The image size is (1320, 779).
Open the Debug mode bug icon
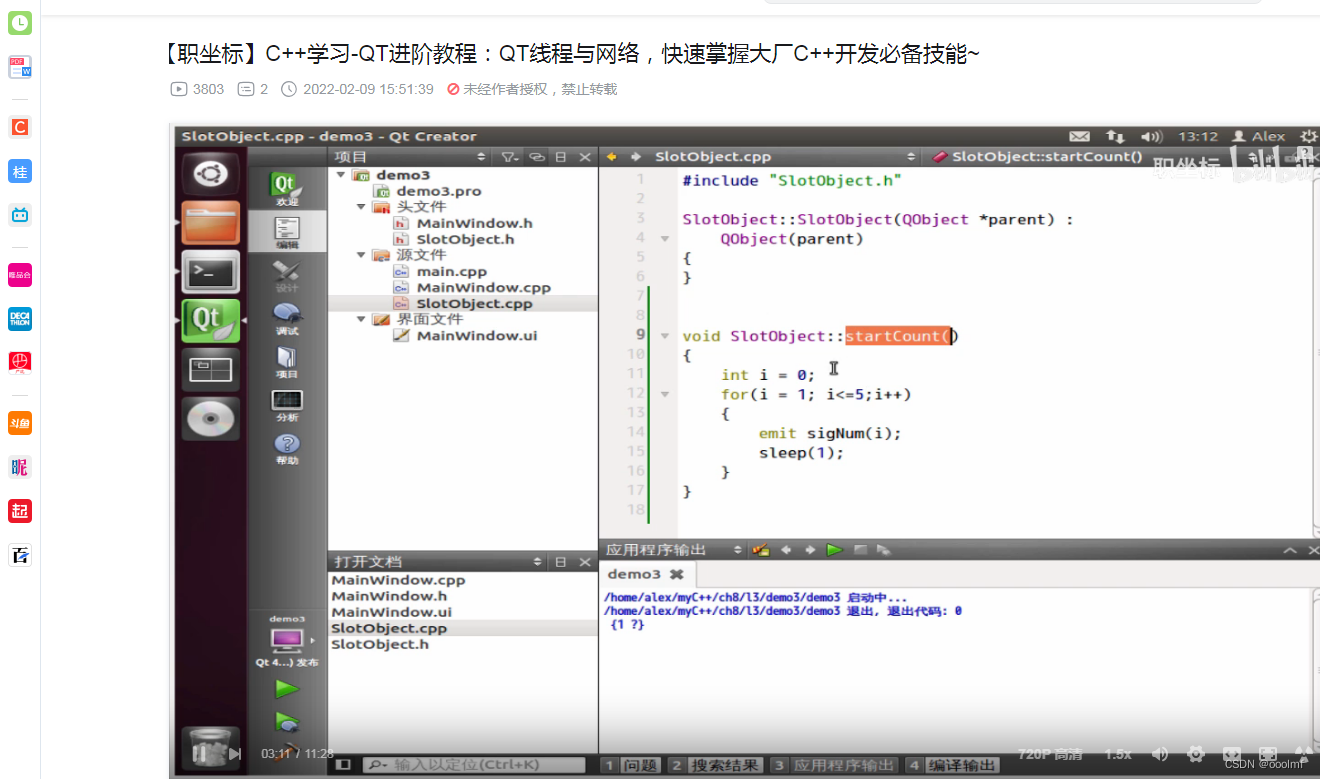[287, 317]
